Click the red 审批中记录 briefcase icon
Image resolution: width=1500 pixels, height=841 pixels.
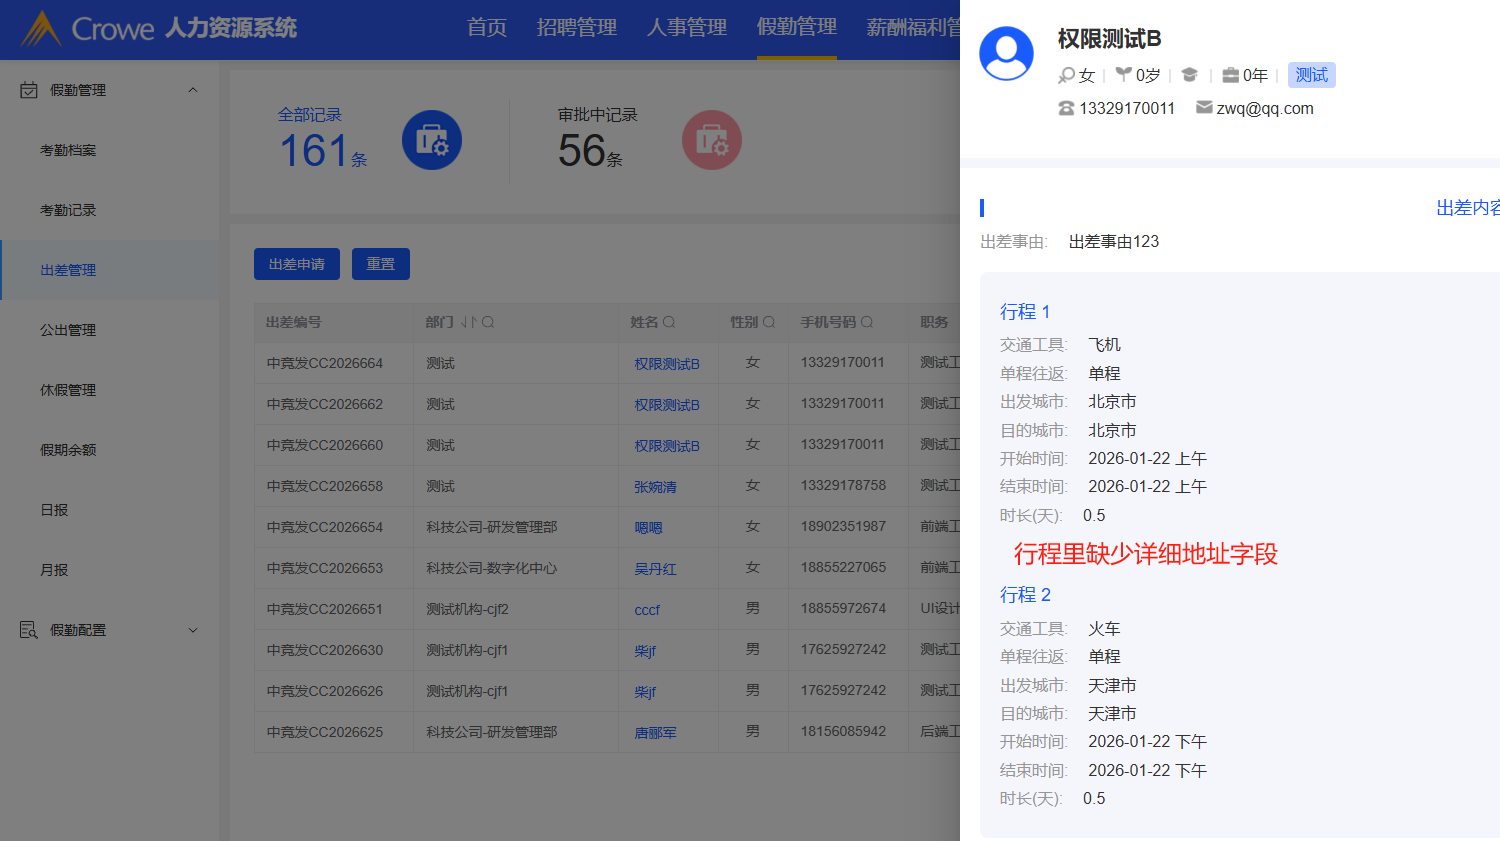point(711,140)
